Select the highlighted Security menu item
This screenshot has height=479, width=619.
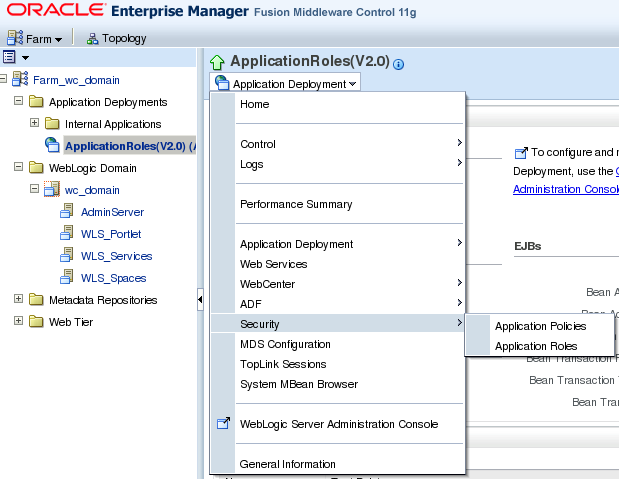coord(338,323)
